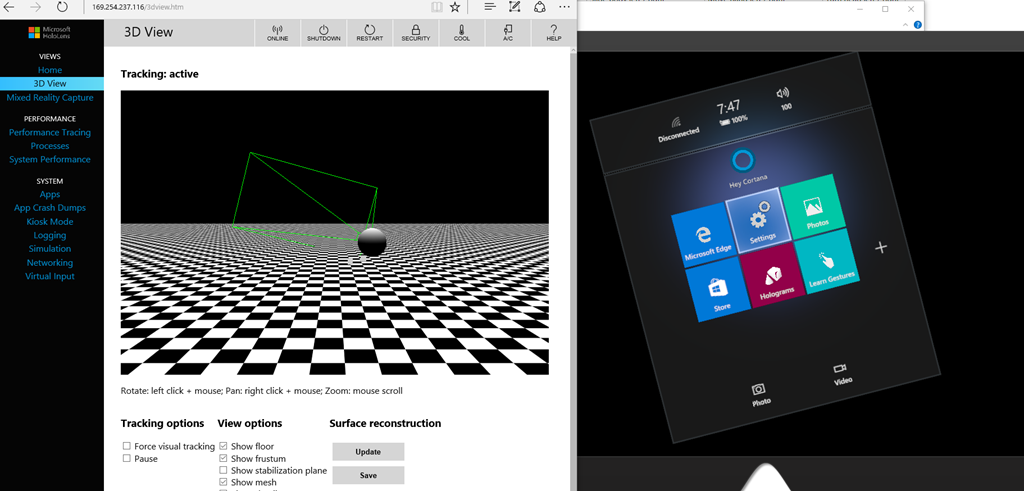Image resolution: width=1024 pixels, height=491 pixels.
Task: Open Home view in sidebar
Action: coord(50,70)
